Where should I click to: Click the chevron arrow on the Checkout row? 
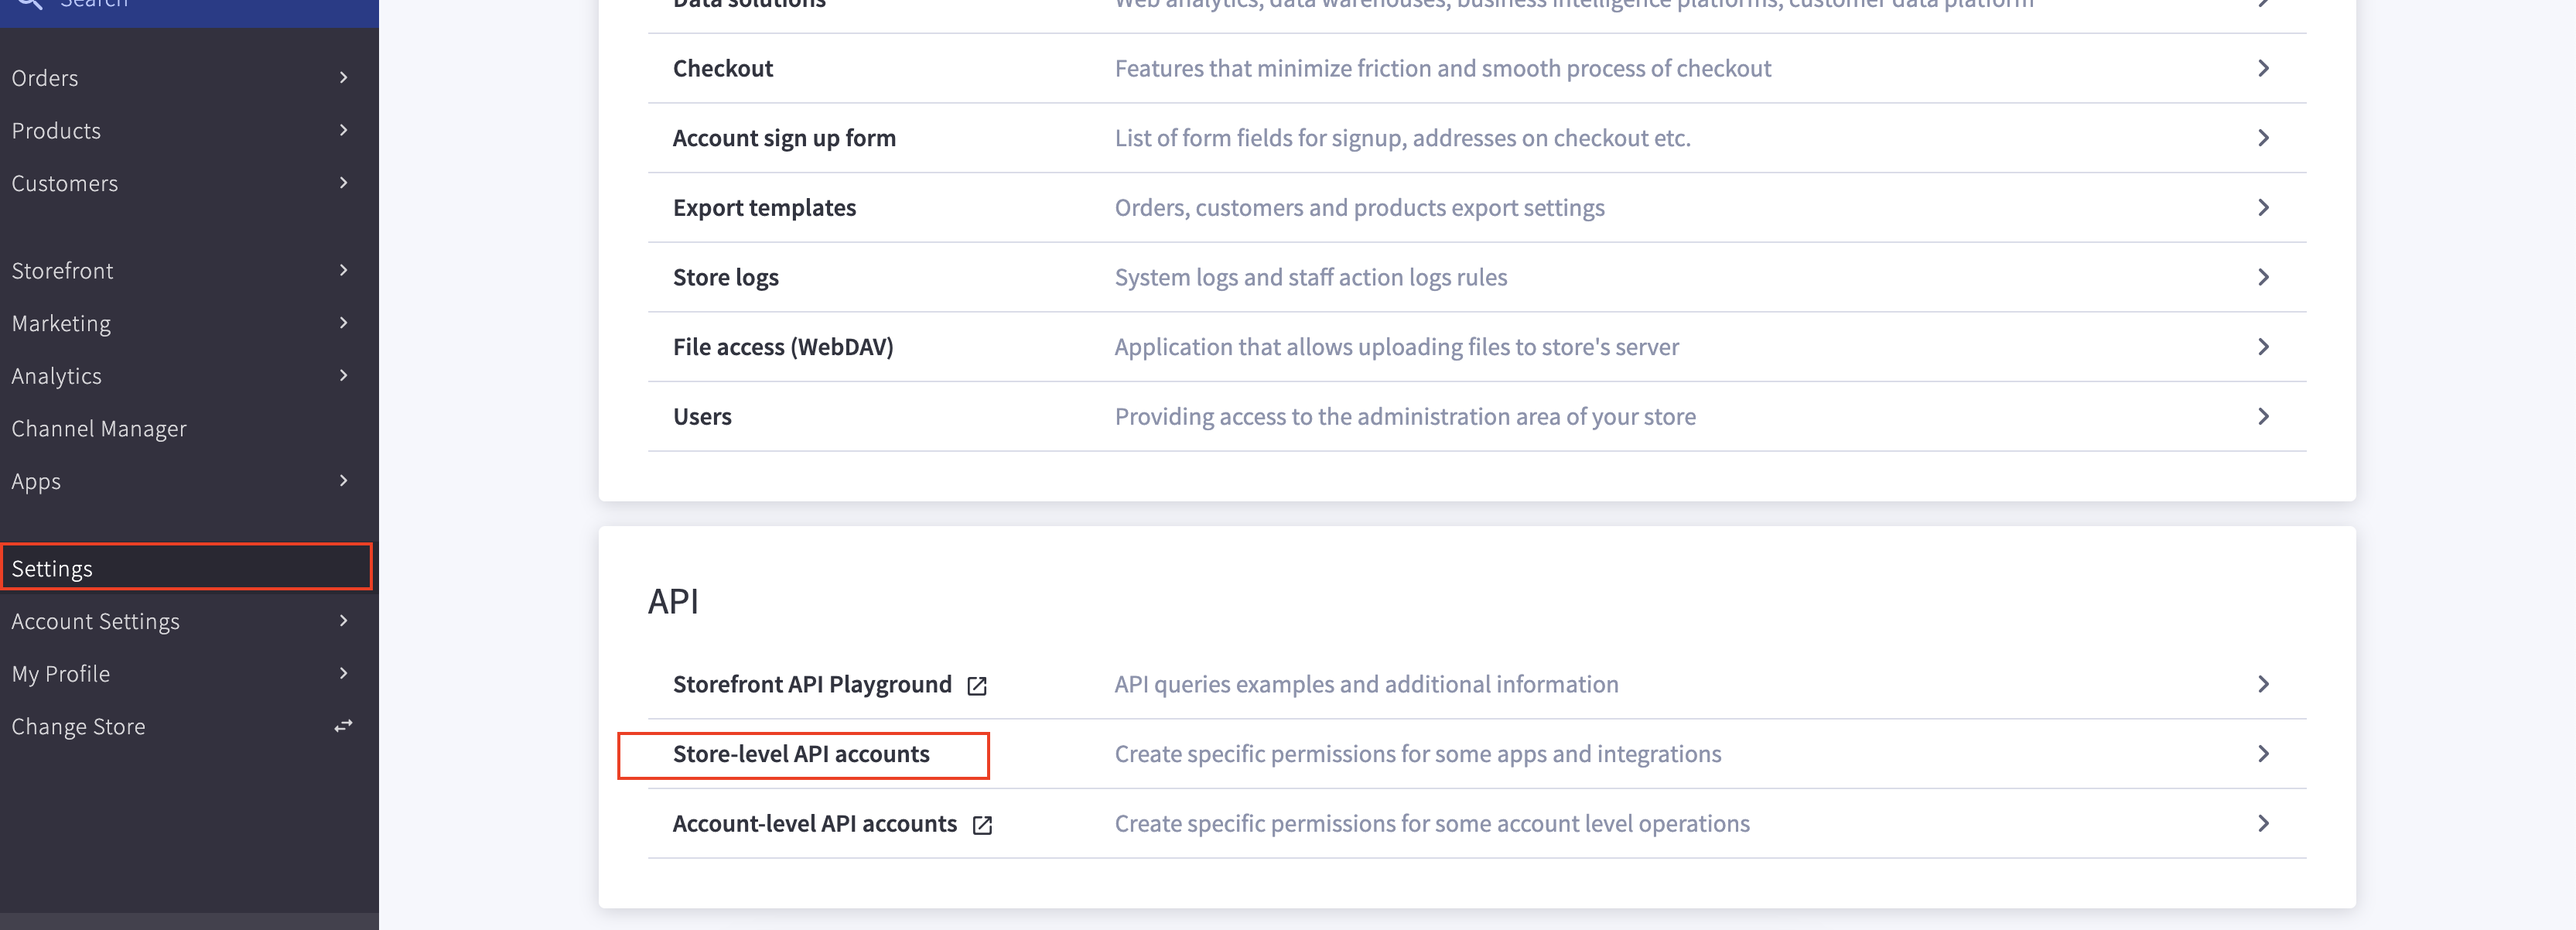(2265, 68)
